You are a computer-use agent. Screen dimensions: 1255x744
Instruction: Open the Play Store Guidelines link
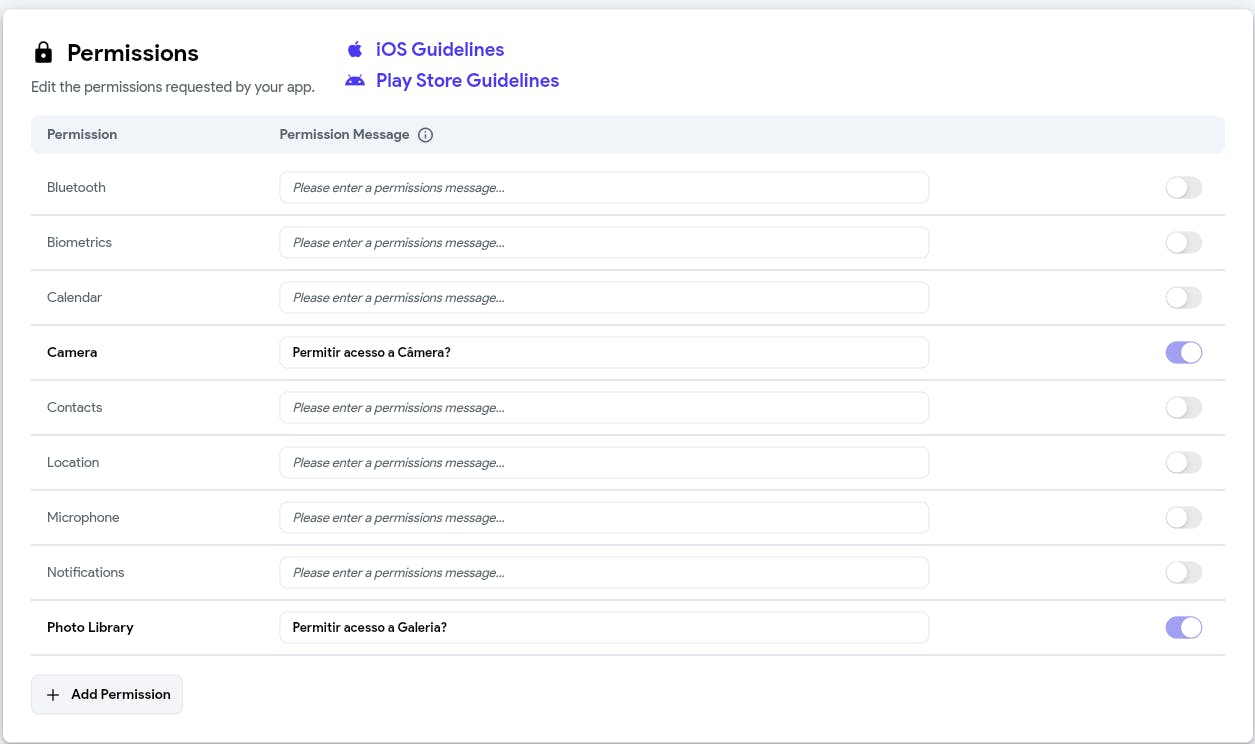(x=467, y=81)
